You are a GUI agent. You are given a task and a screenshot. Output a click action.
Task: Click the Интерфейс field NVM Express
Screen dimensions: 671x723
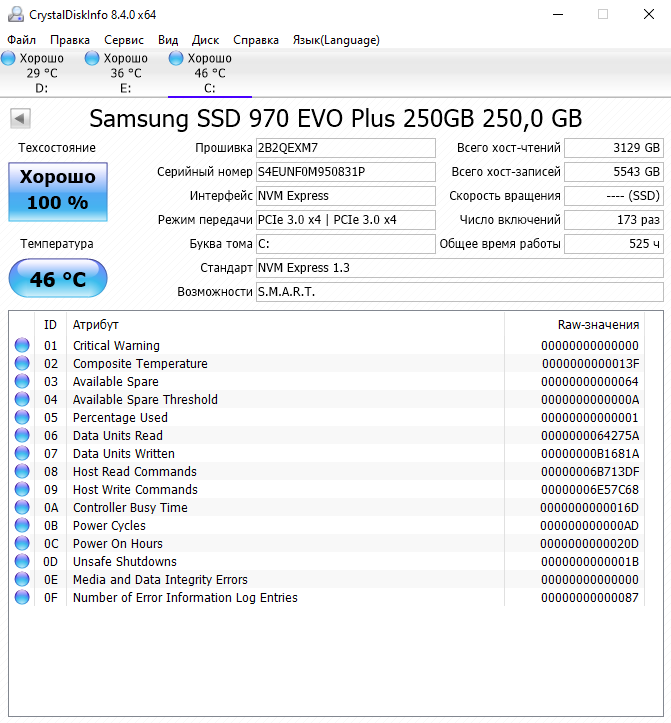click(x=345, y=196)
